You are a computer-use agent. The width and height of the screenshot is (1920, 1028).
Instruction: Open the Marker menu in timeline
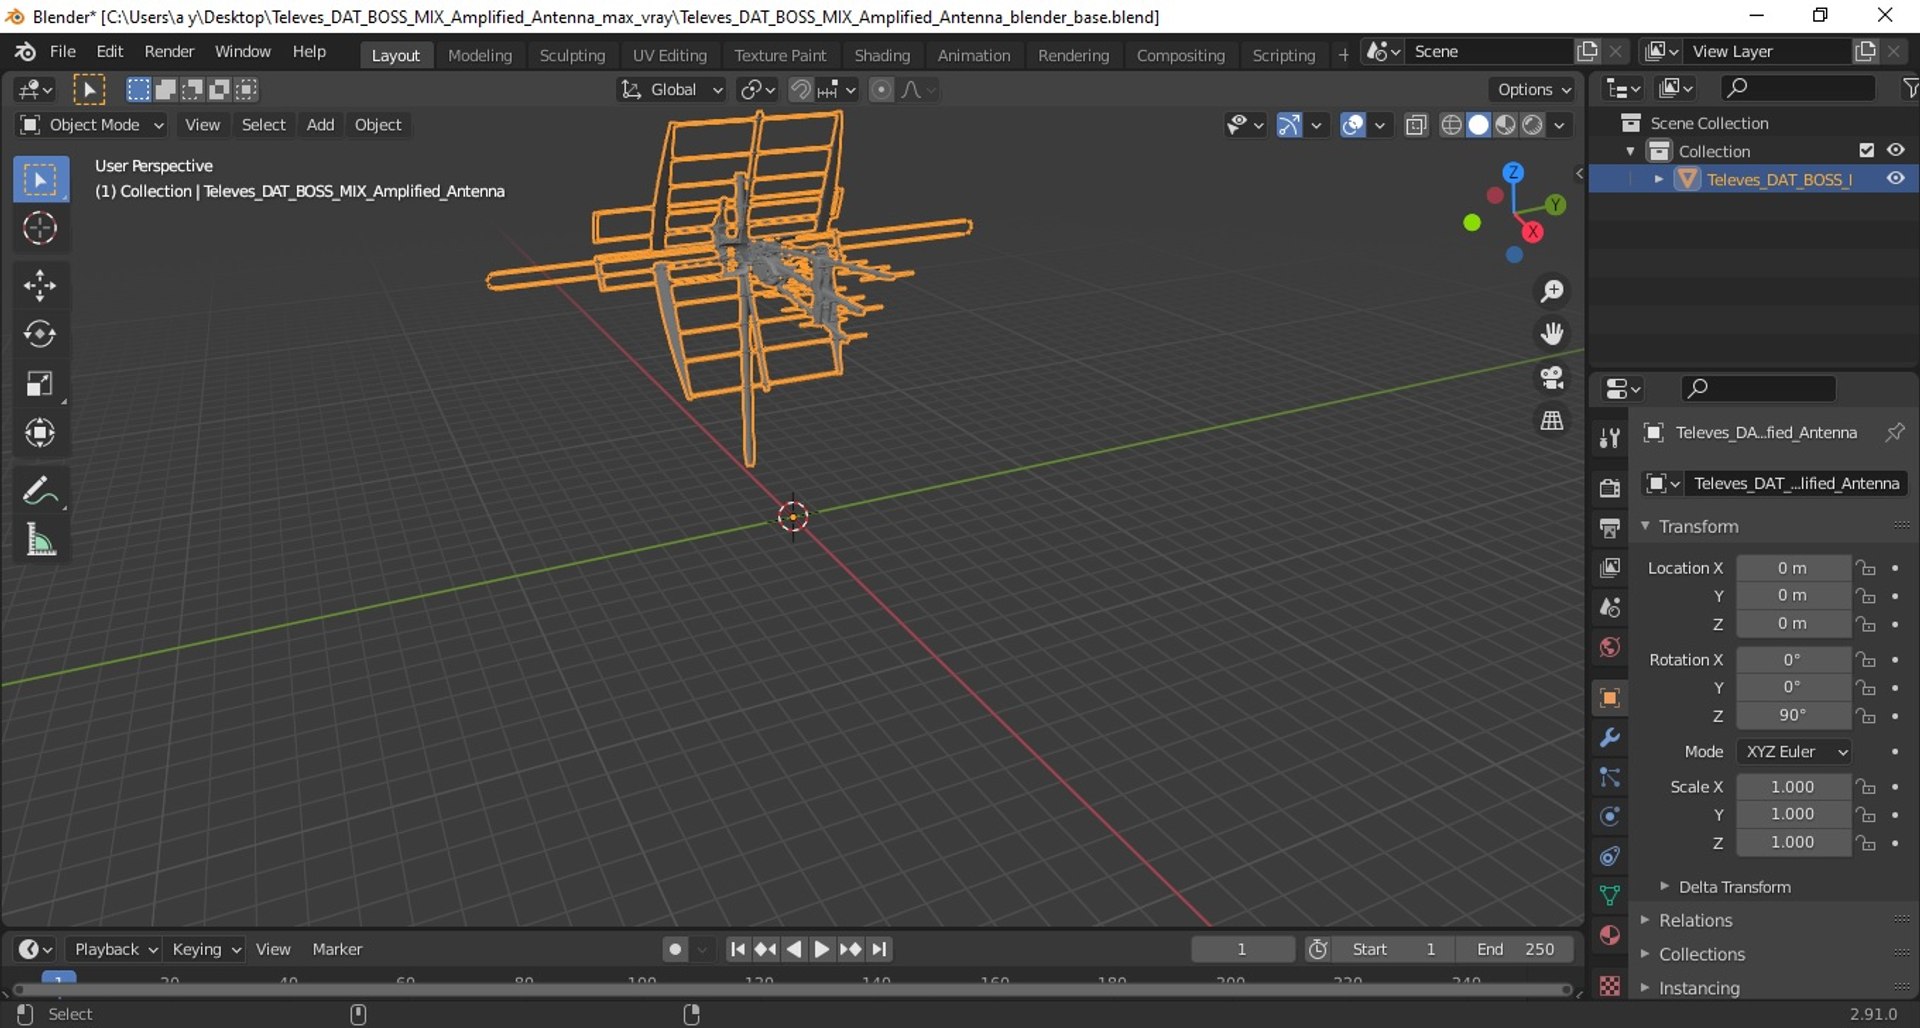tap(337, 949)
